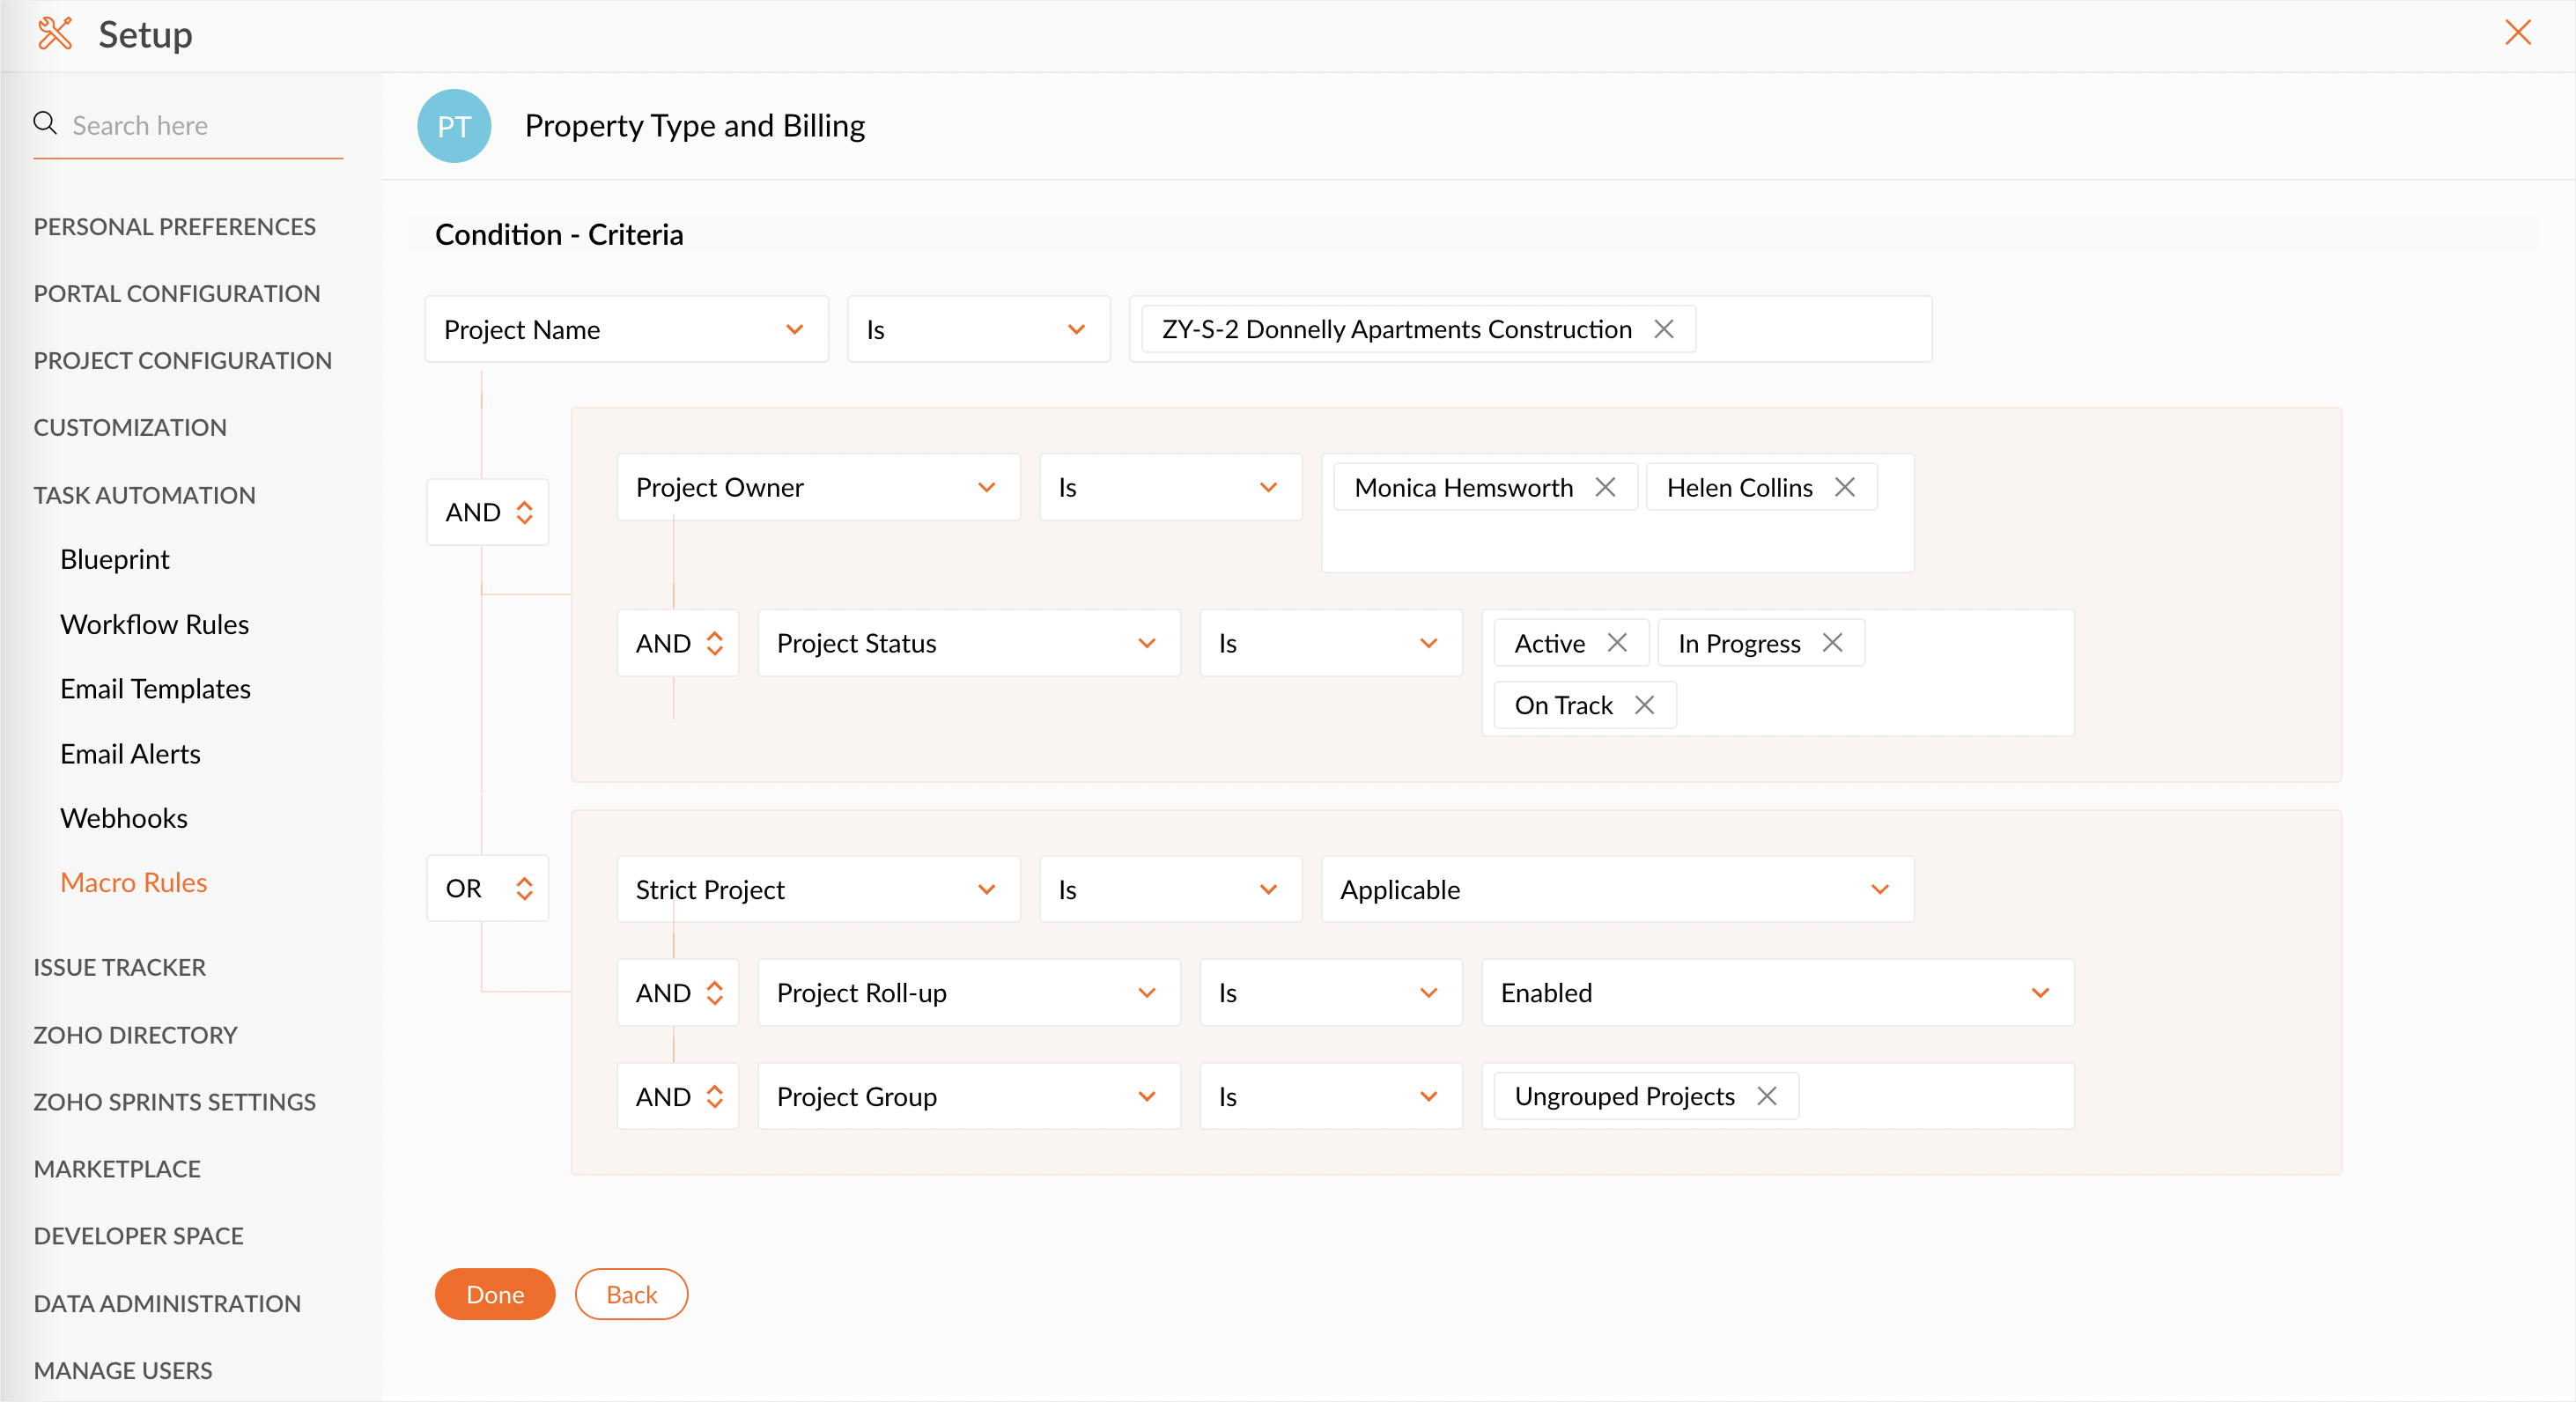Remove the On Track status tag
Viewport: 2576px width, 1402px height.
pyautogui.click(x=1644, y=705)
